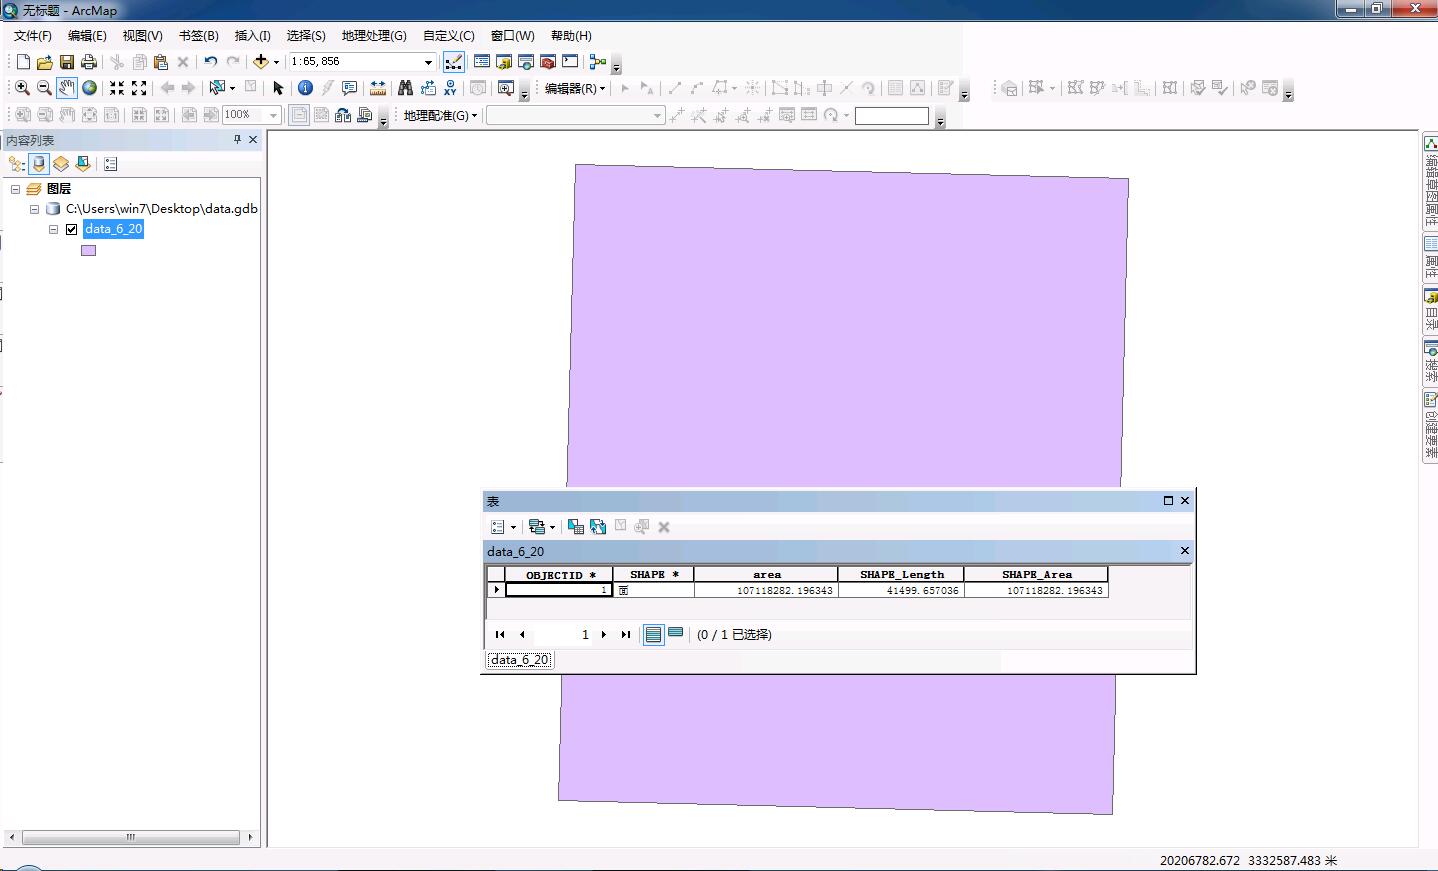Collapse the data_6_20 layer legend
Image resolution: width=1438 pixels, height=871 pixels.
[54, 229]
